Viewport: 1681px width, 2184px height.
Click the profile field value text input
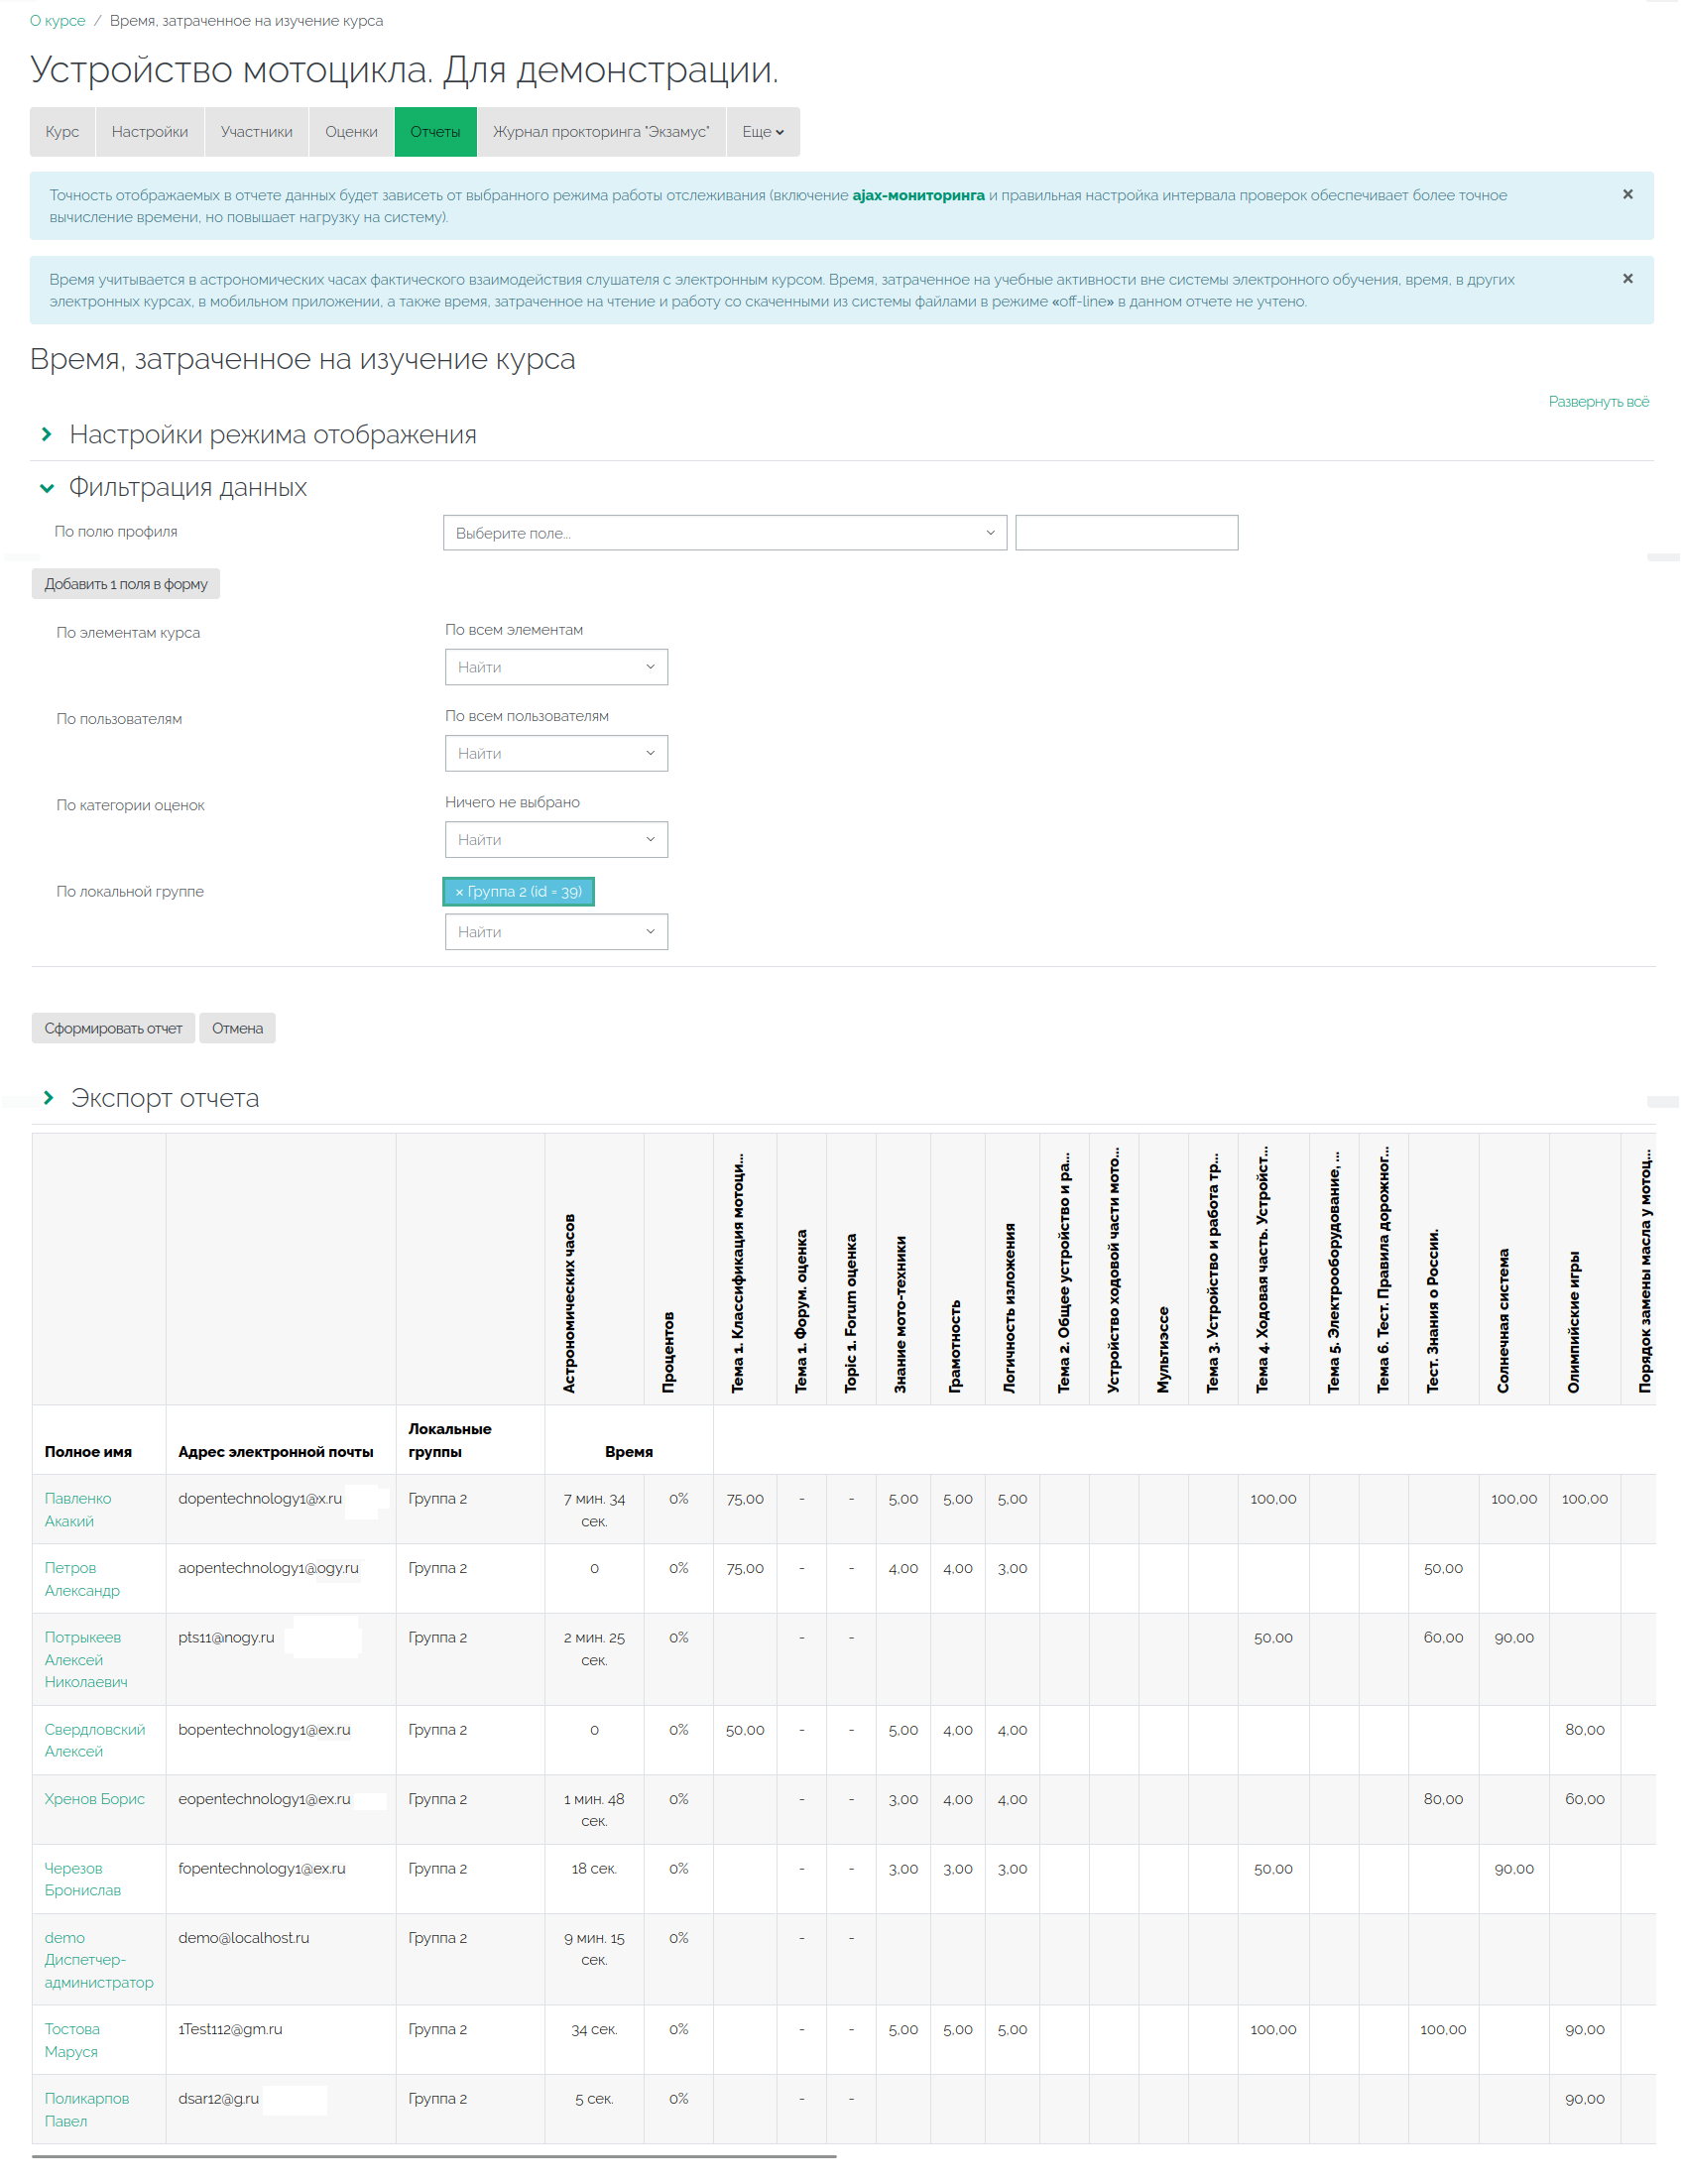[1126, 533]
